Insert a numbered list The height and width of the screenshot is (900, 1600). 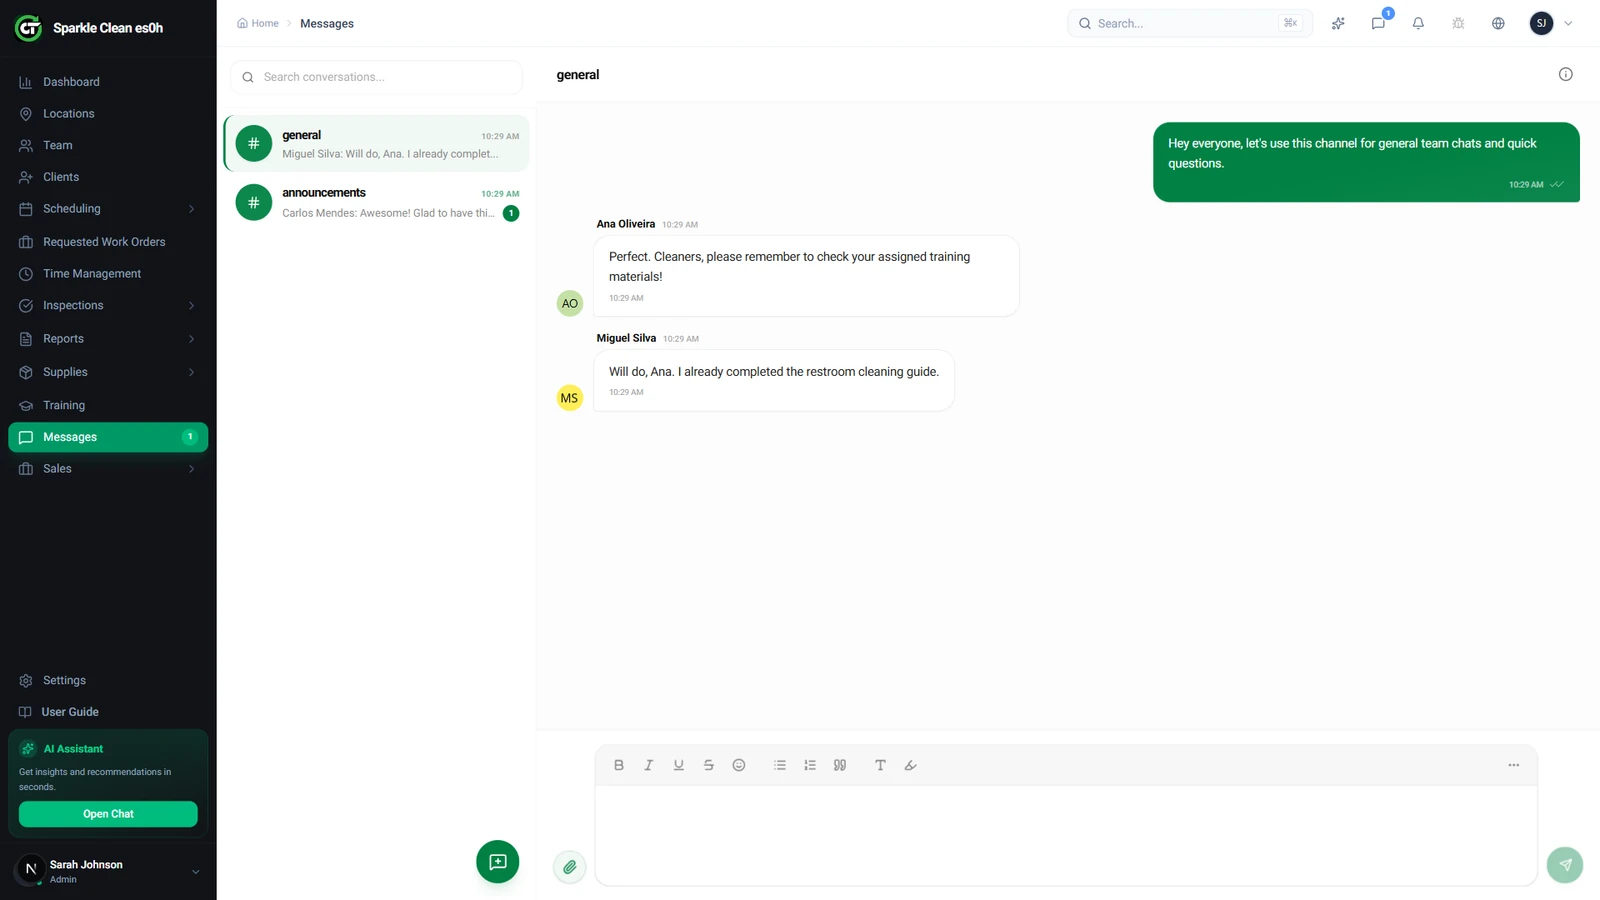810,765
